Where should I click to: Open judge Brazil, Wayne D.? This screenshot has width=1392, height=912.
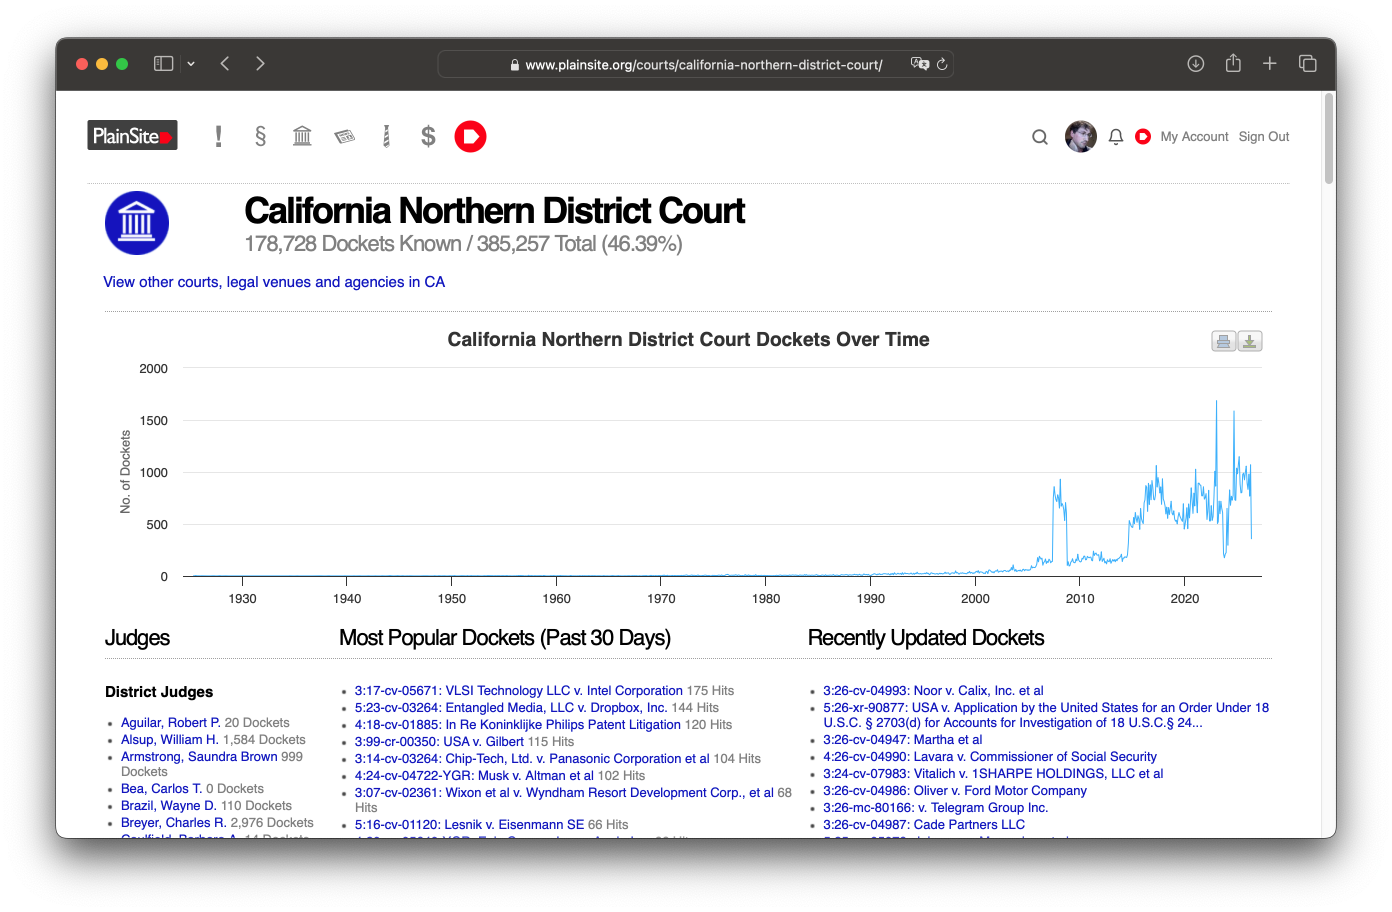pyautogui.click(x=169, y=806)
